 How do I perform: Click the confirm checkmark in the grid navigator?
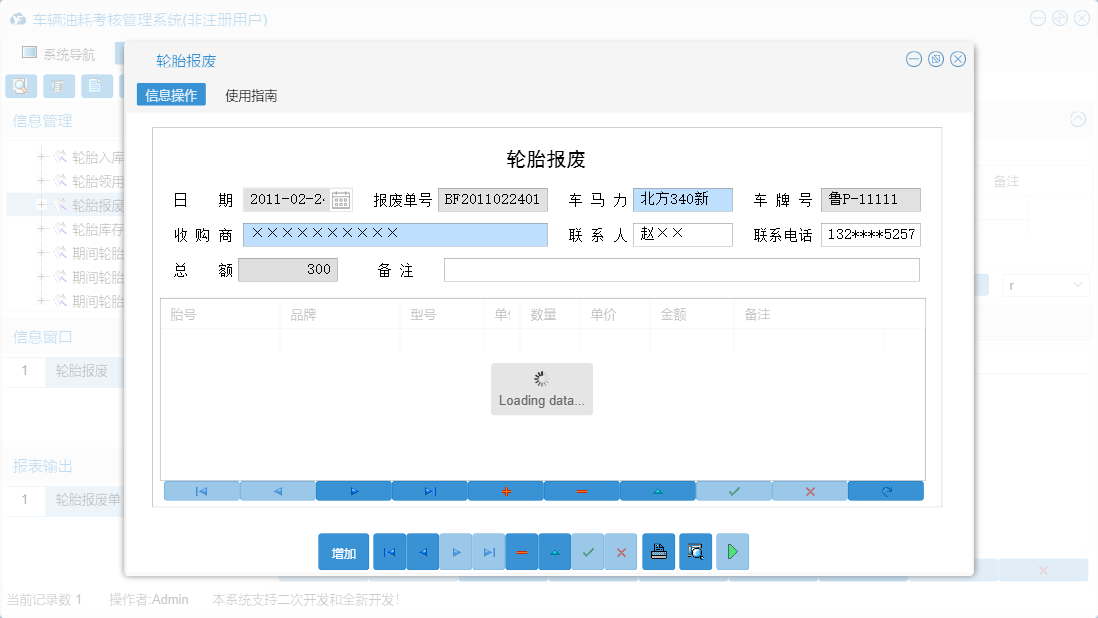coord(733,490)
